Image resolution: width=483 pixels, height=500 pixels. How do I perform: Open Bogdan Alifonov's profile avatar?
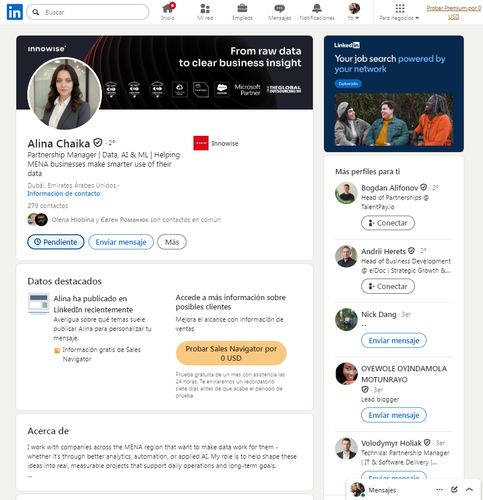[x=346, y=193]
